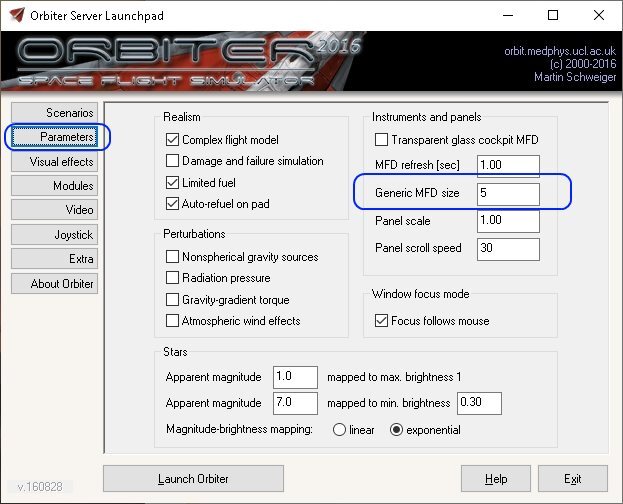Switch to Visual effects tab
The width and height of the screenshot is (623, 504).
click(x=54, y=162)
